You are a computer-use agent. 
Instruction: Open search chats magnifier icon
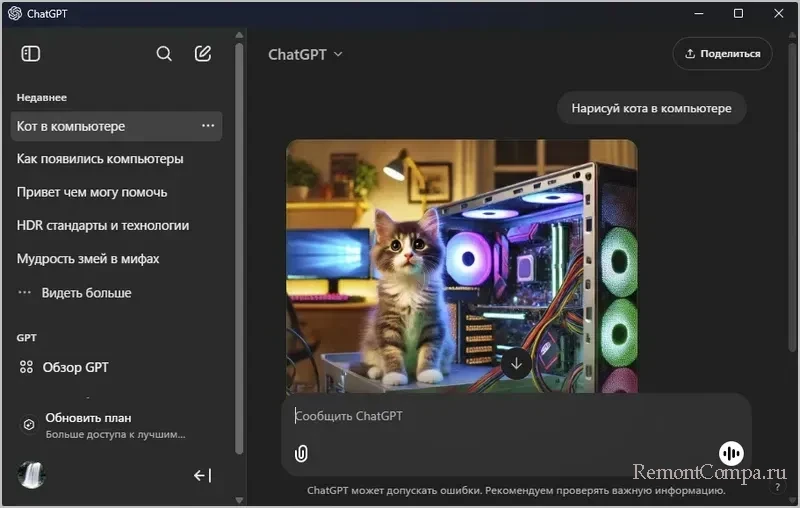pos(164,54)
